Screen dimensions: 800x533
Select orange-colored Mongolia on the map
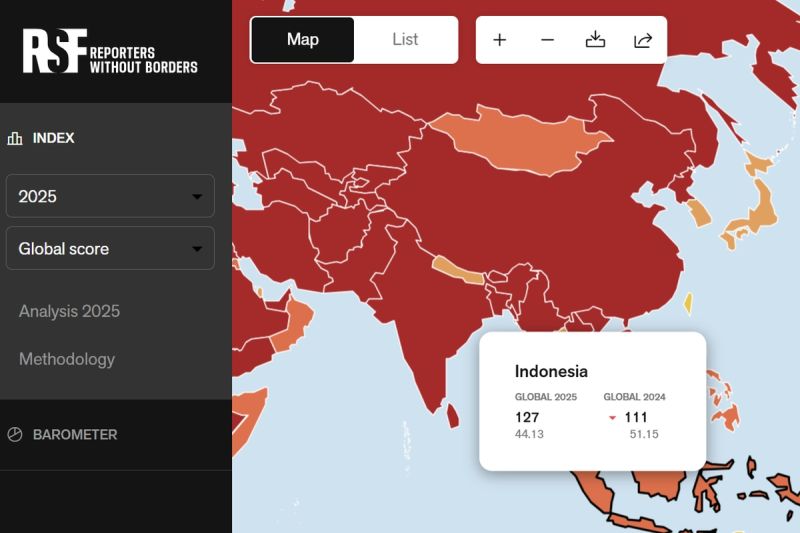click(520, 140)
